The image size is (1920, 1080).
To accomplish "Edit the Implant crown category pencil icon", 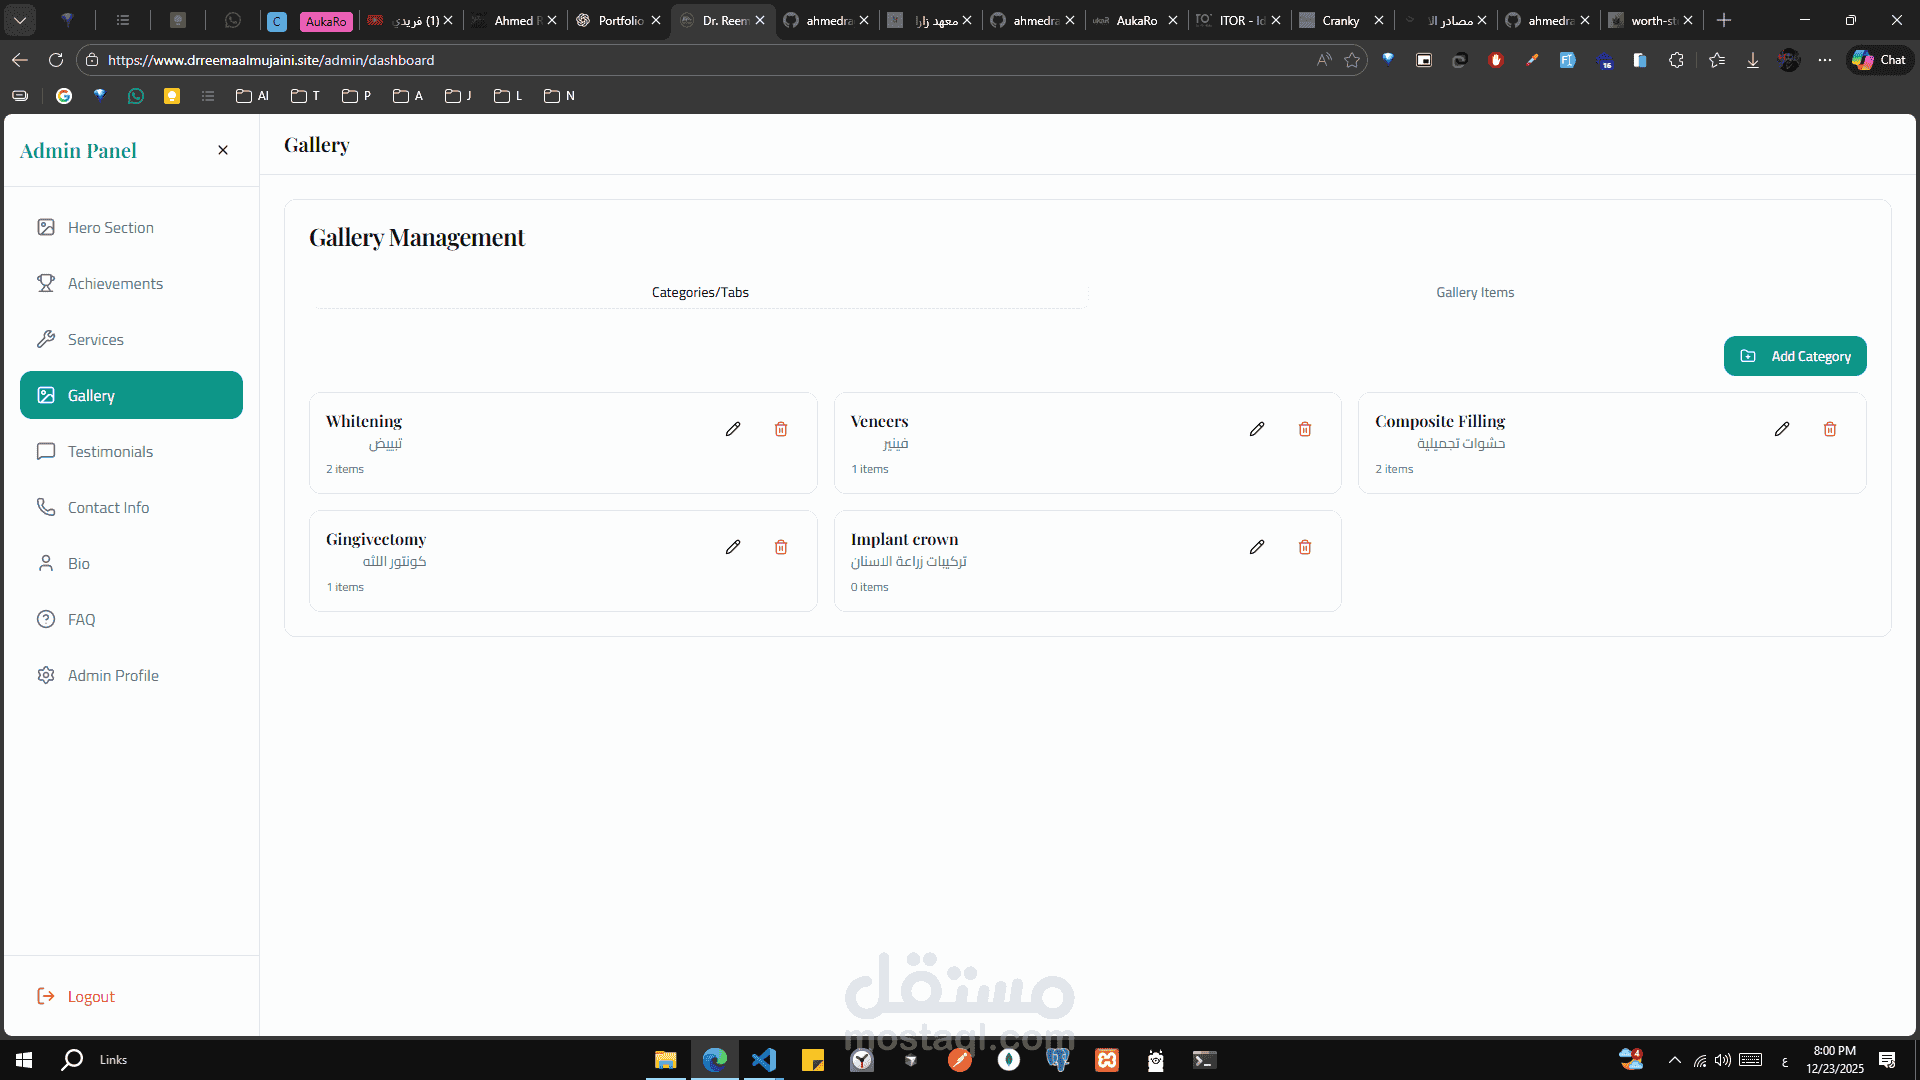I will (x=1257, y=547).
